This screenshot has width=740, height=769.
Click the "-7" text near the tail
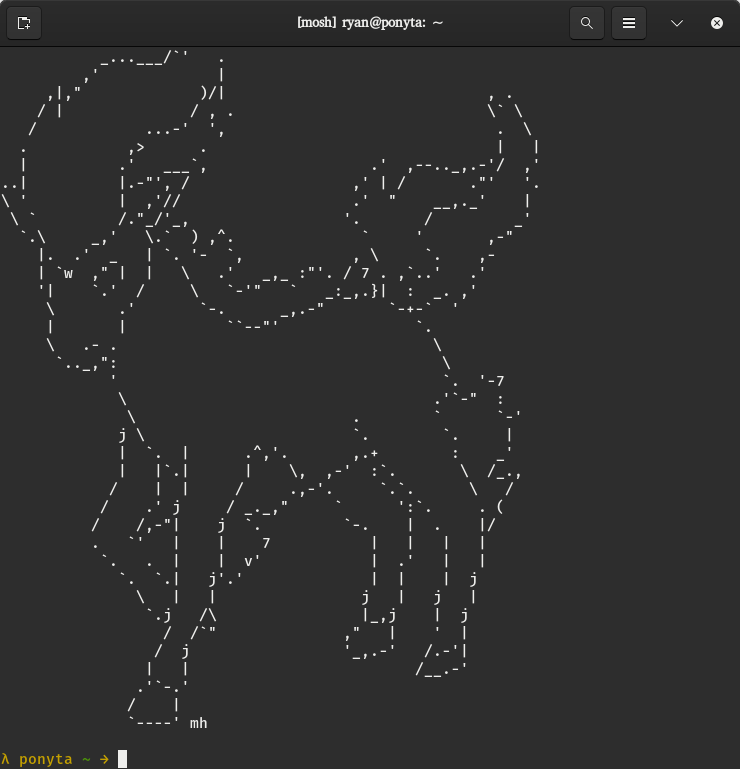pyautogui.click(x=494, y=380)
